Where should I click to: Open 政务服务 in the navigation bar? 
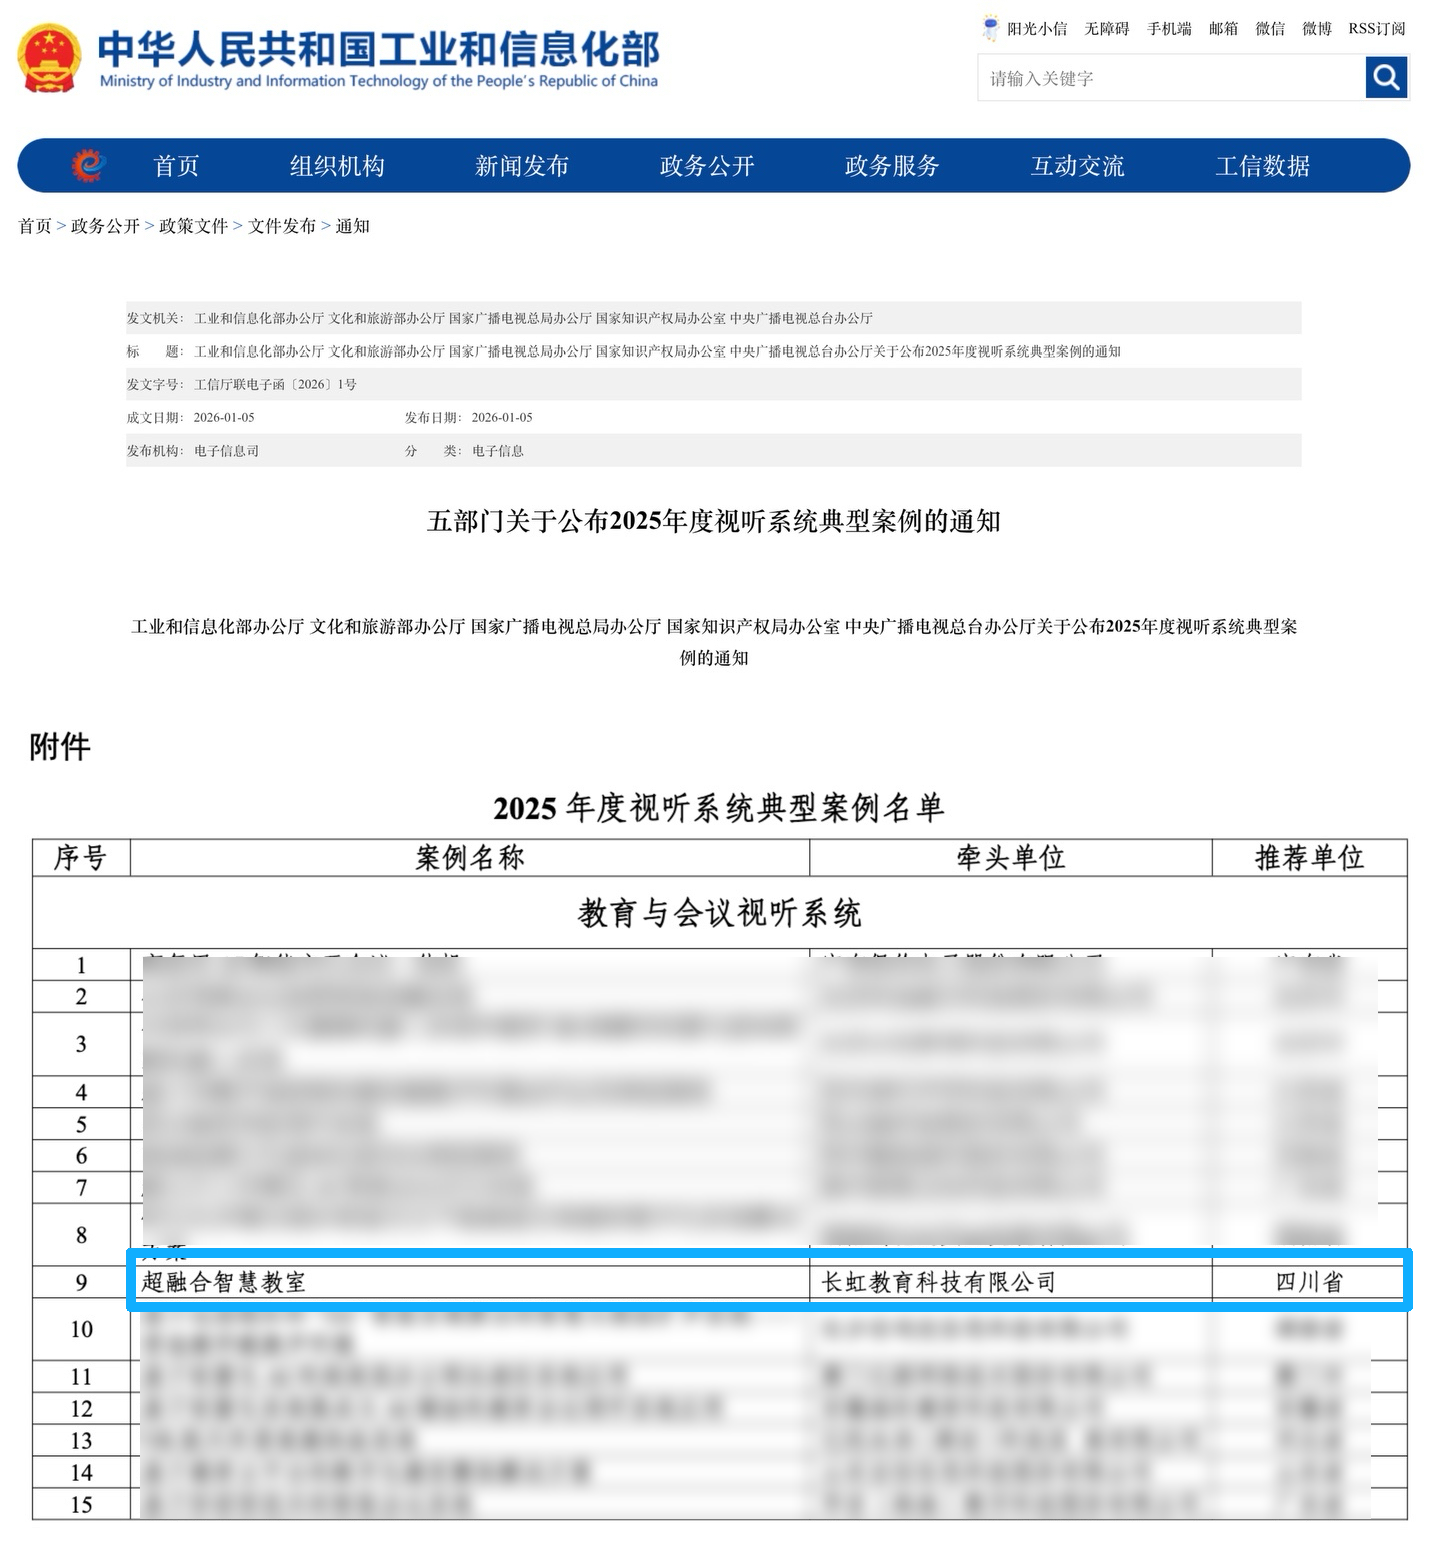[891, 166]
